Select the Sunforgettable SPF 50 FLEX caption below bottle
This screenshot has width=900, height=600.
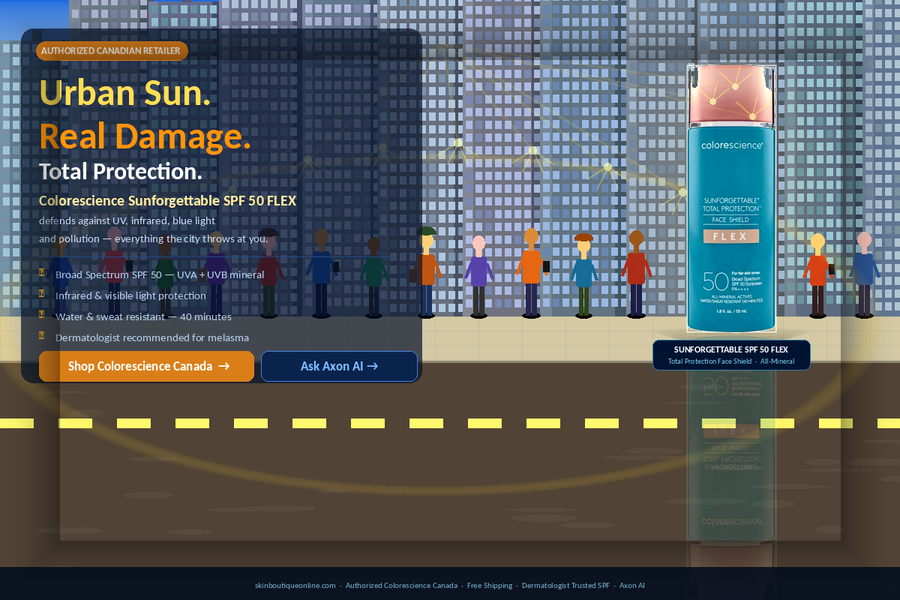(x=731, y=355)
